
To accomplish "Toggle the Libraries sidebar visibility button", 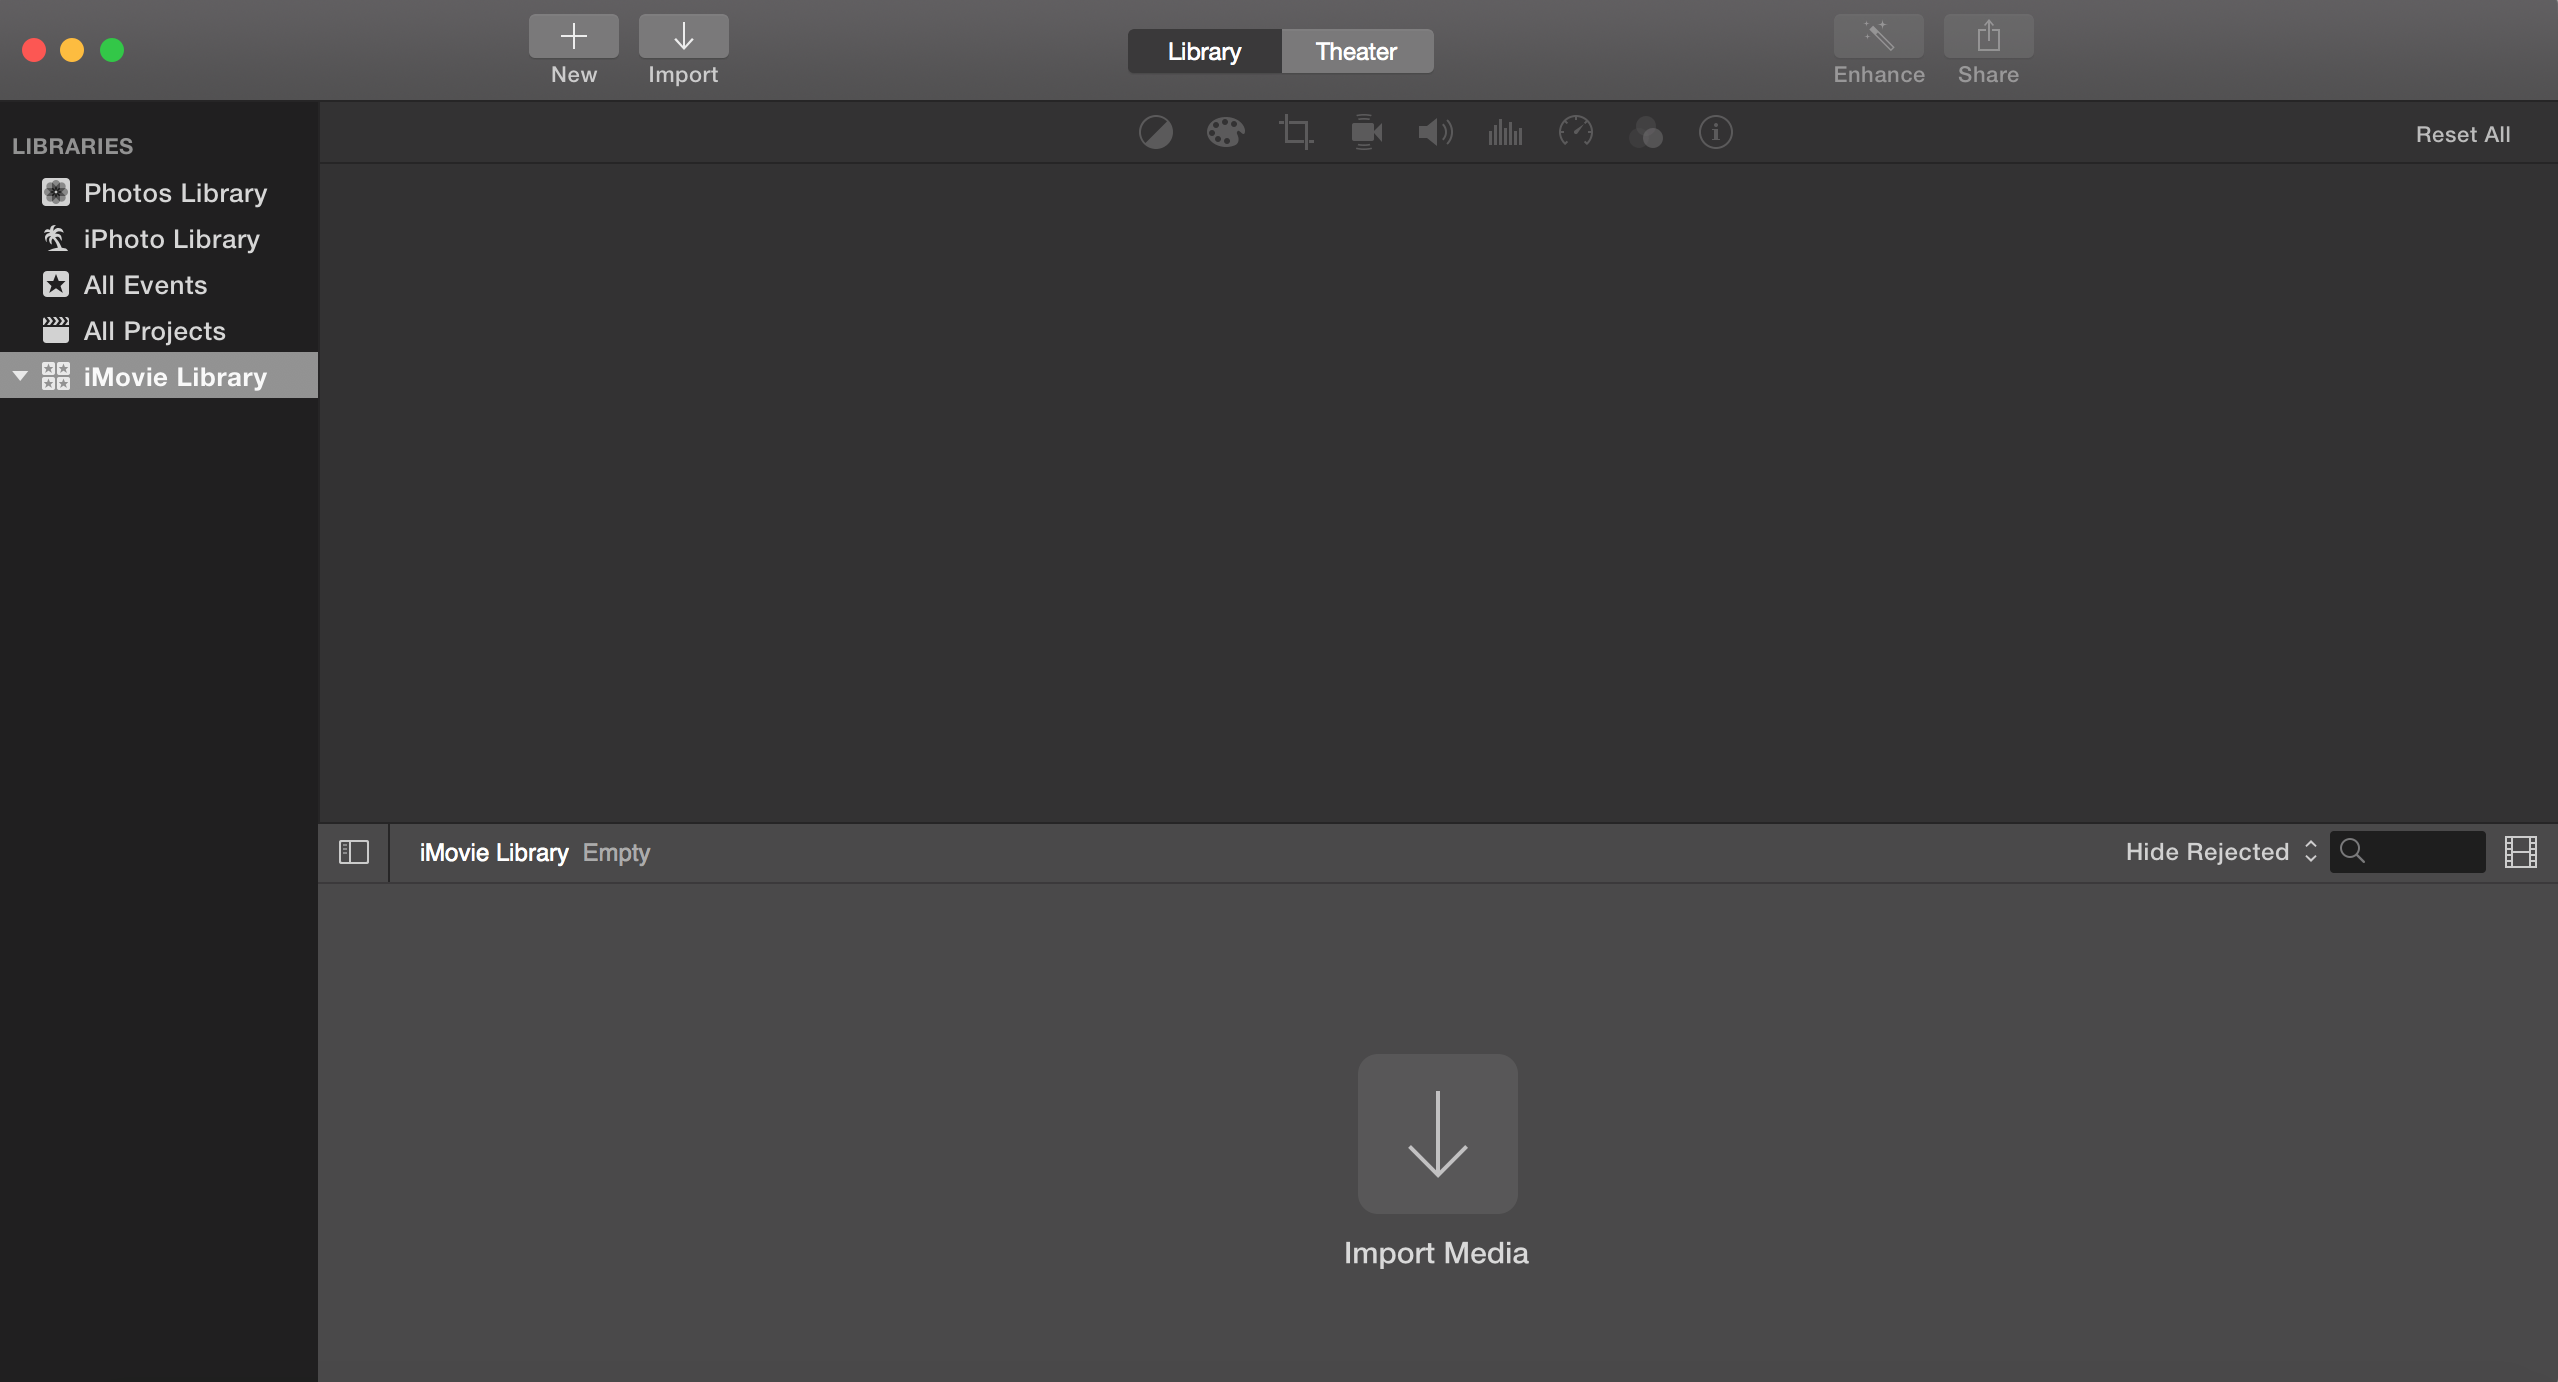I will [x=354, y=852].
